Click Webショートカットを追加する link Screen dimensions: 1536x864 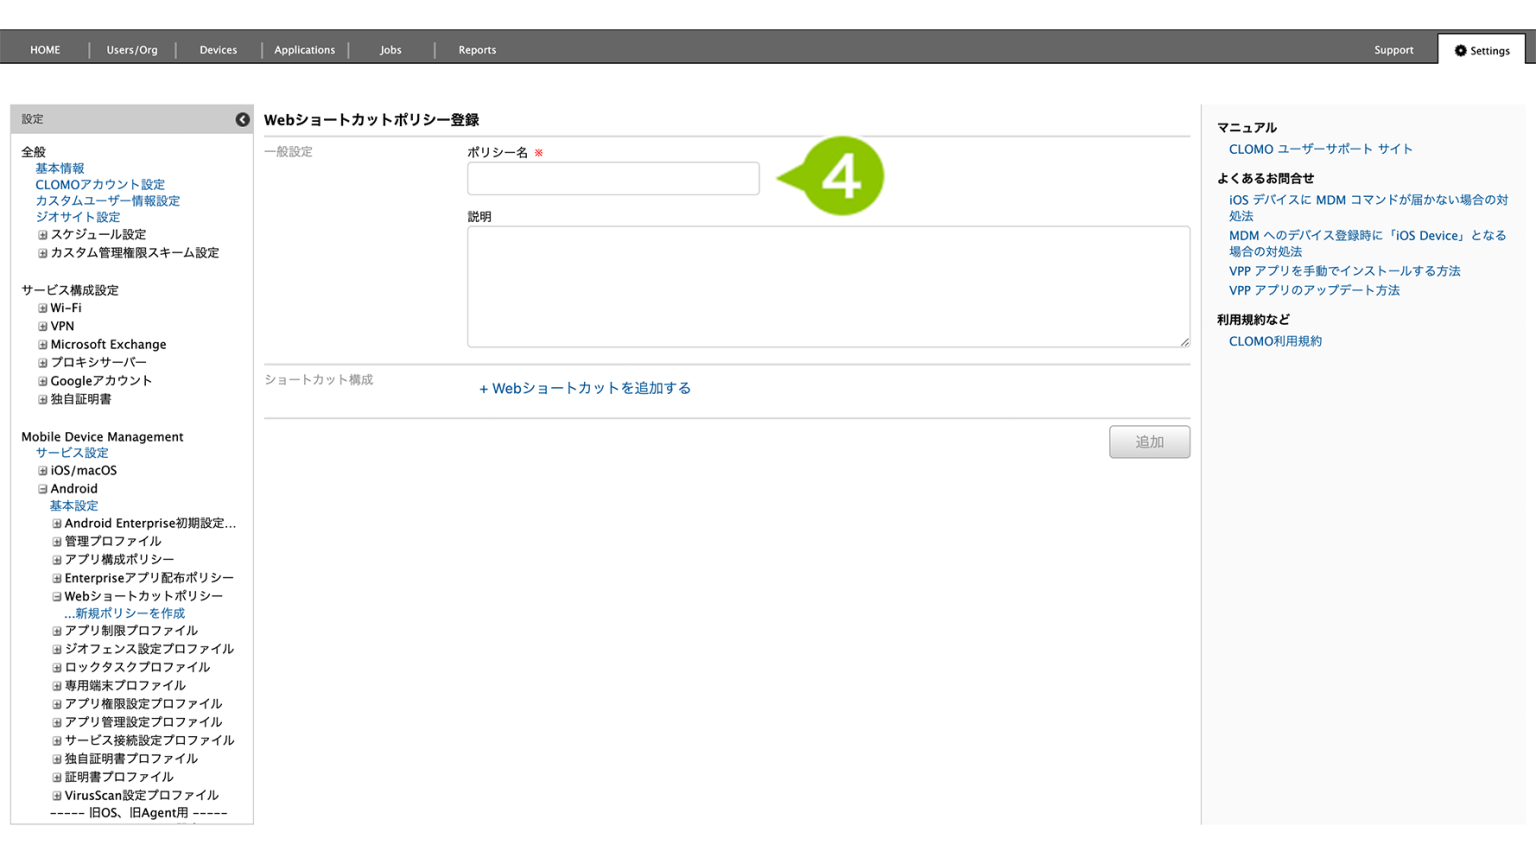(x=585, y=388)
